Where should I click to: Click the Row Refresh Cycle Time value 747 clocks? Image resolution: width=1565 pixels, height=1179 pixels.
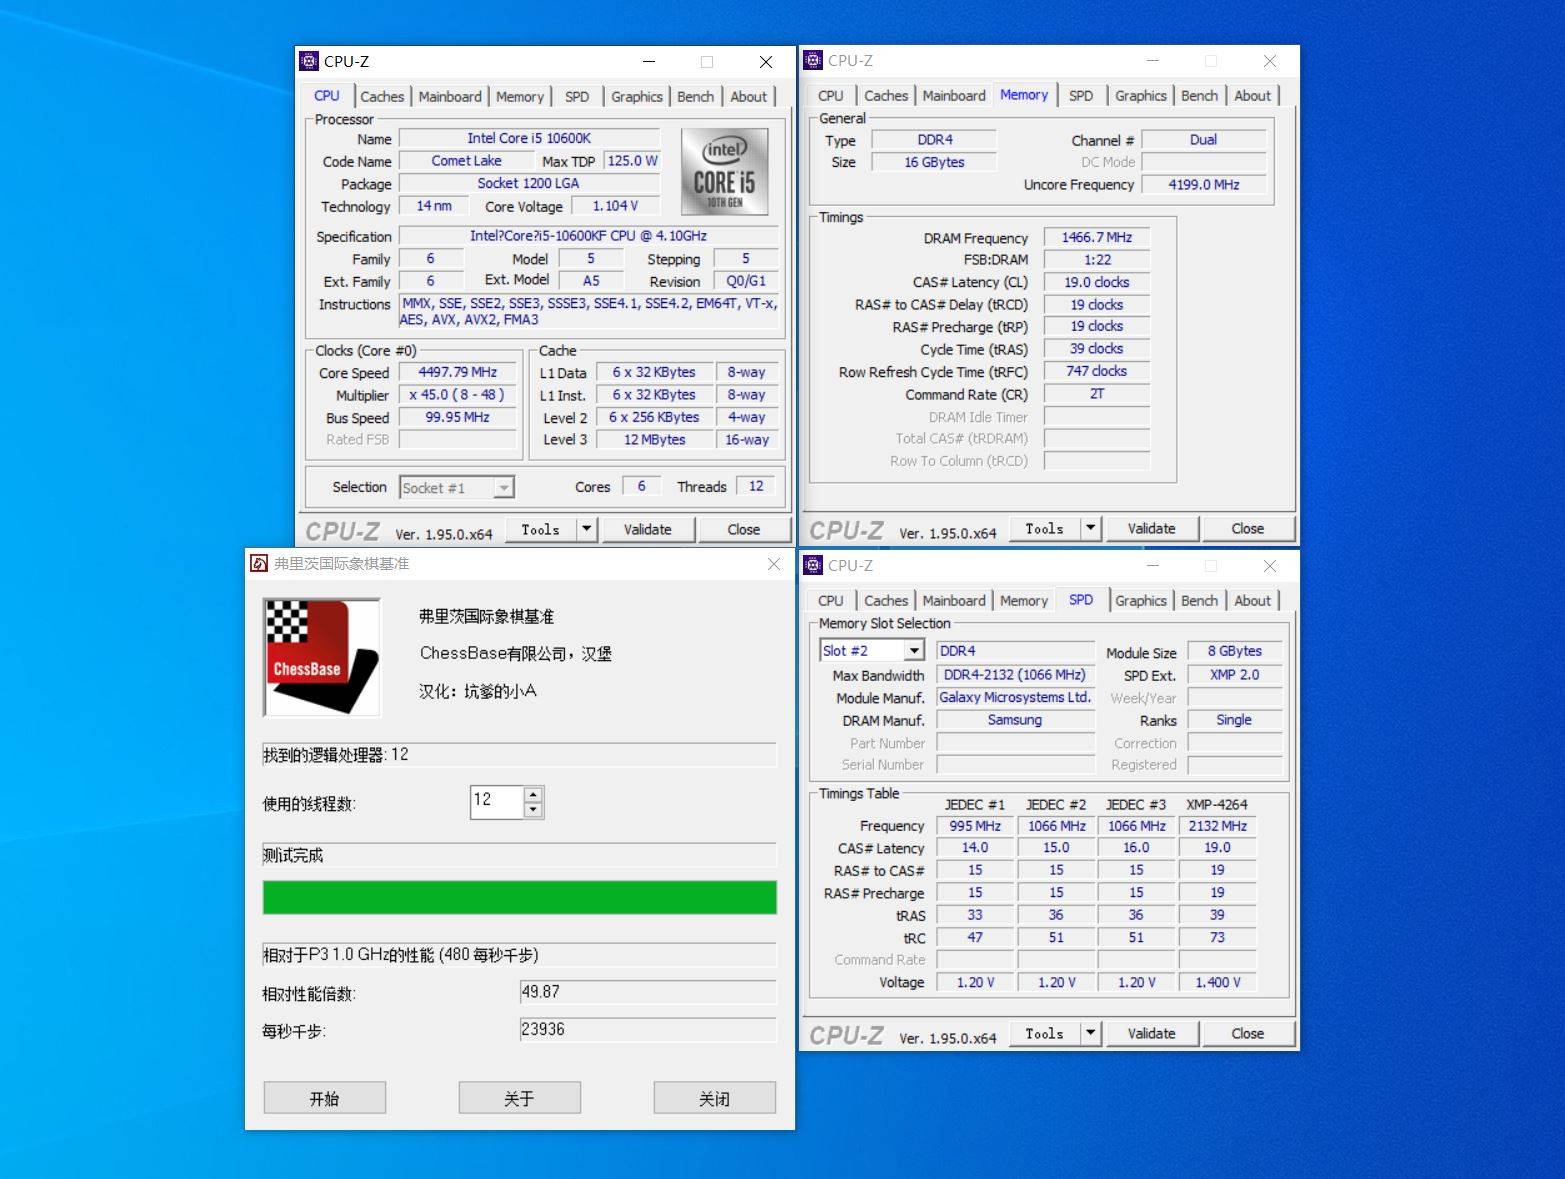tap(1097, 371)
